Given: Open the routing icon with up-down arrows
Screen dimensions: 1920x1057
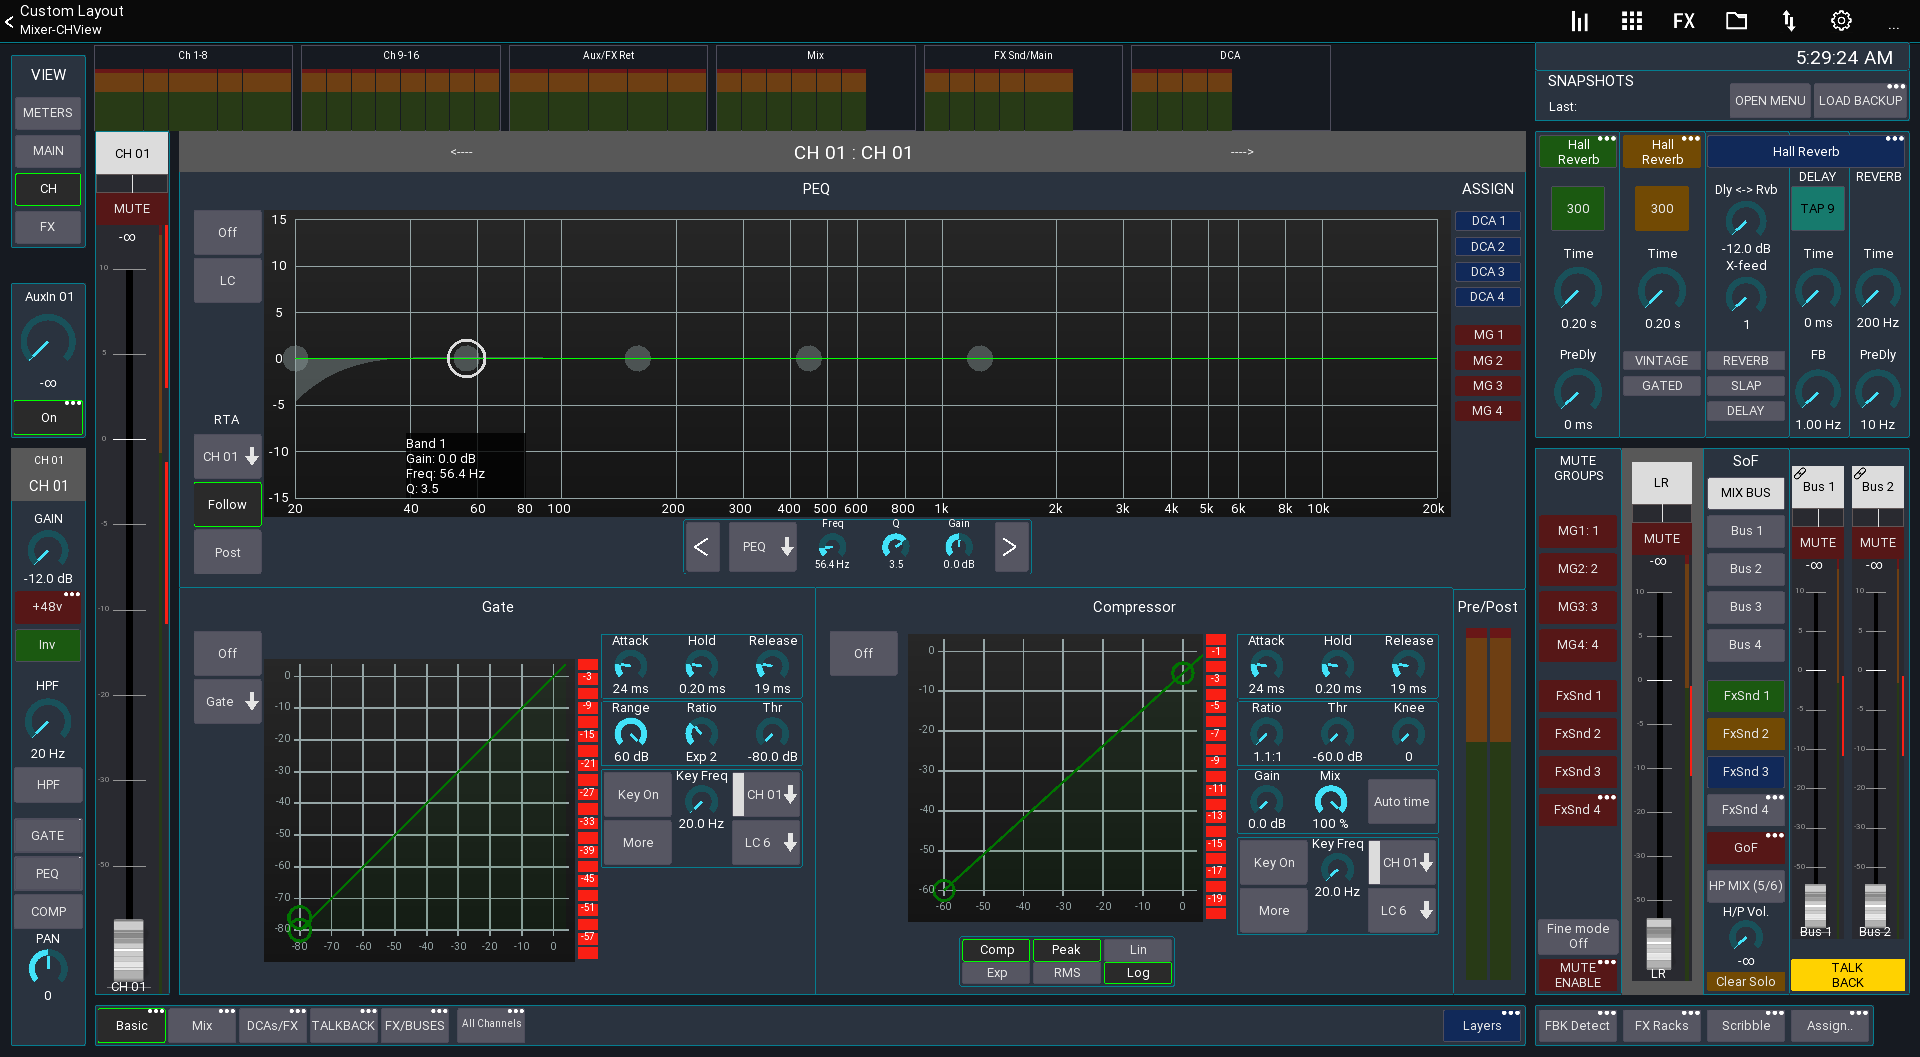Looking at the screenshot, I should point(1788,20).
